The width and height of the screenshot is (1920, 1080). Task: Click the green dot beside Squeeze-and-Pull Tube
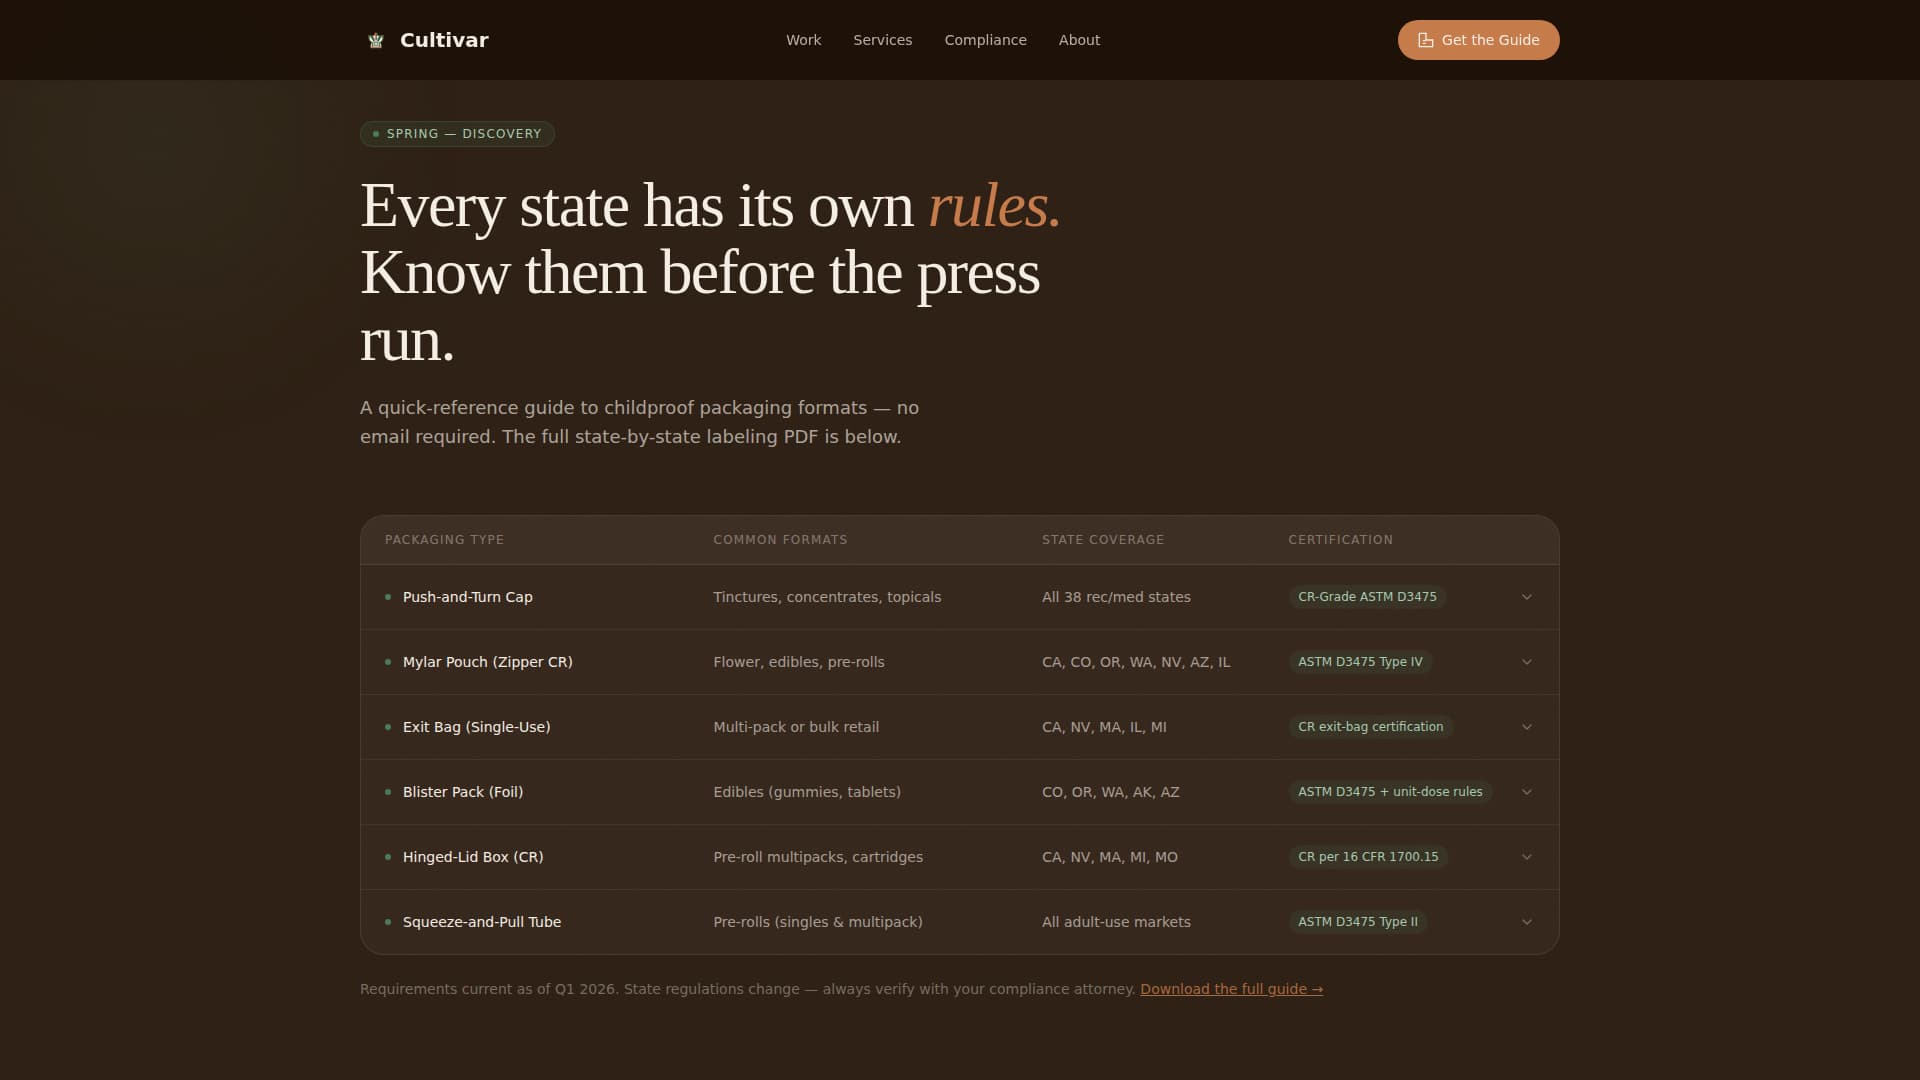[x=388, y=922]
